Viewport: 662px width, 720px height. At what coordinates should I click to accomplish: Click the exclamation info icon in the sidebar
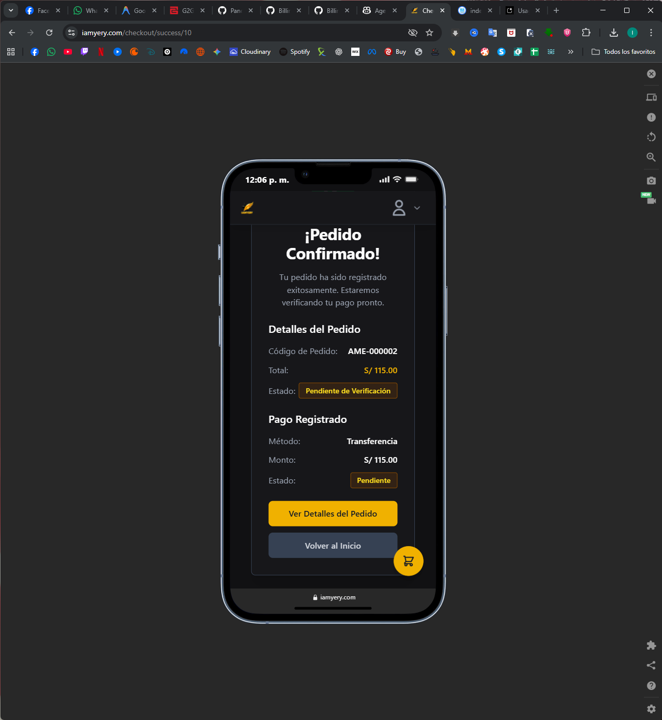tap(651, 117)
